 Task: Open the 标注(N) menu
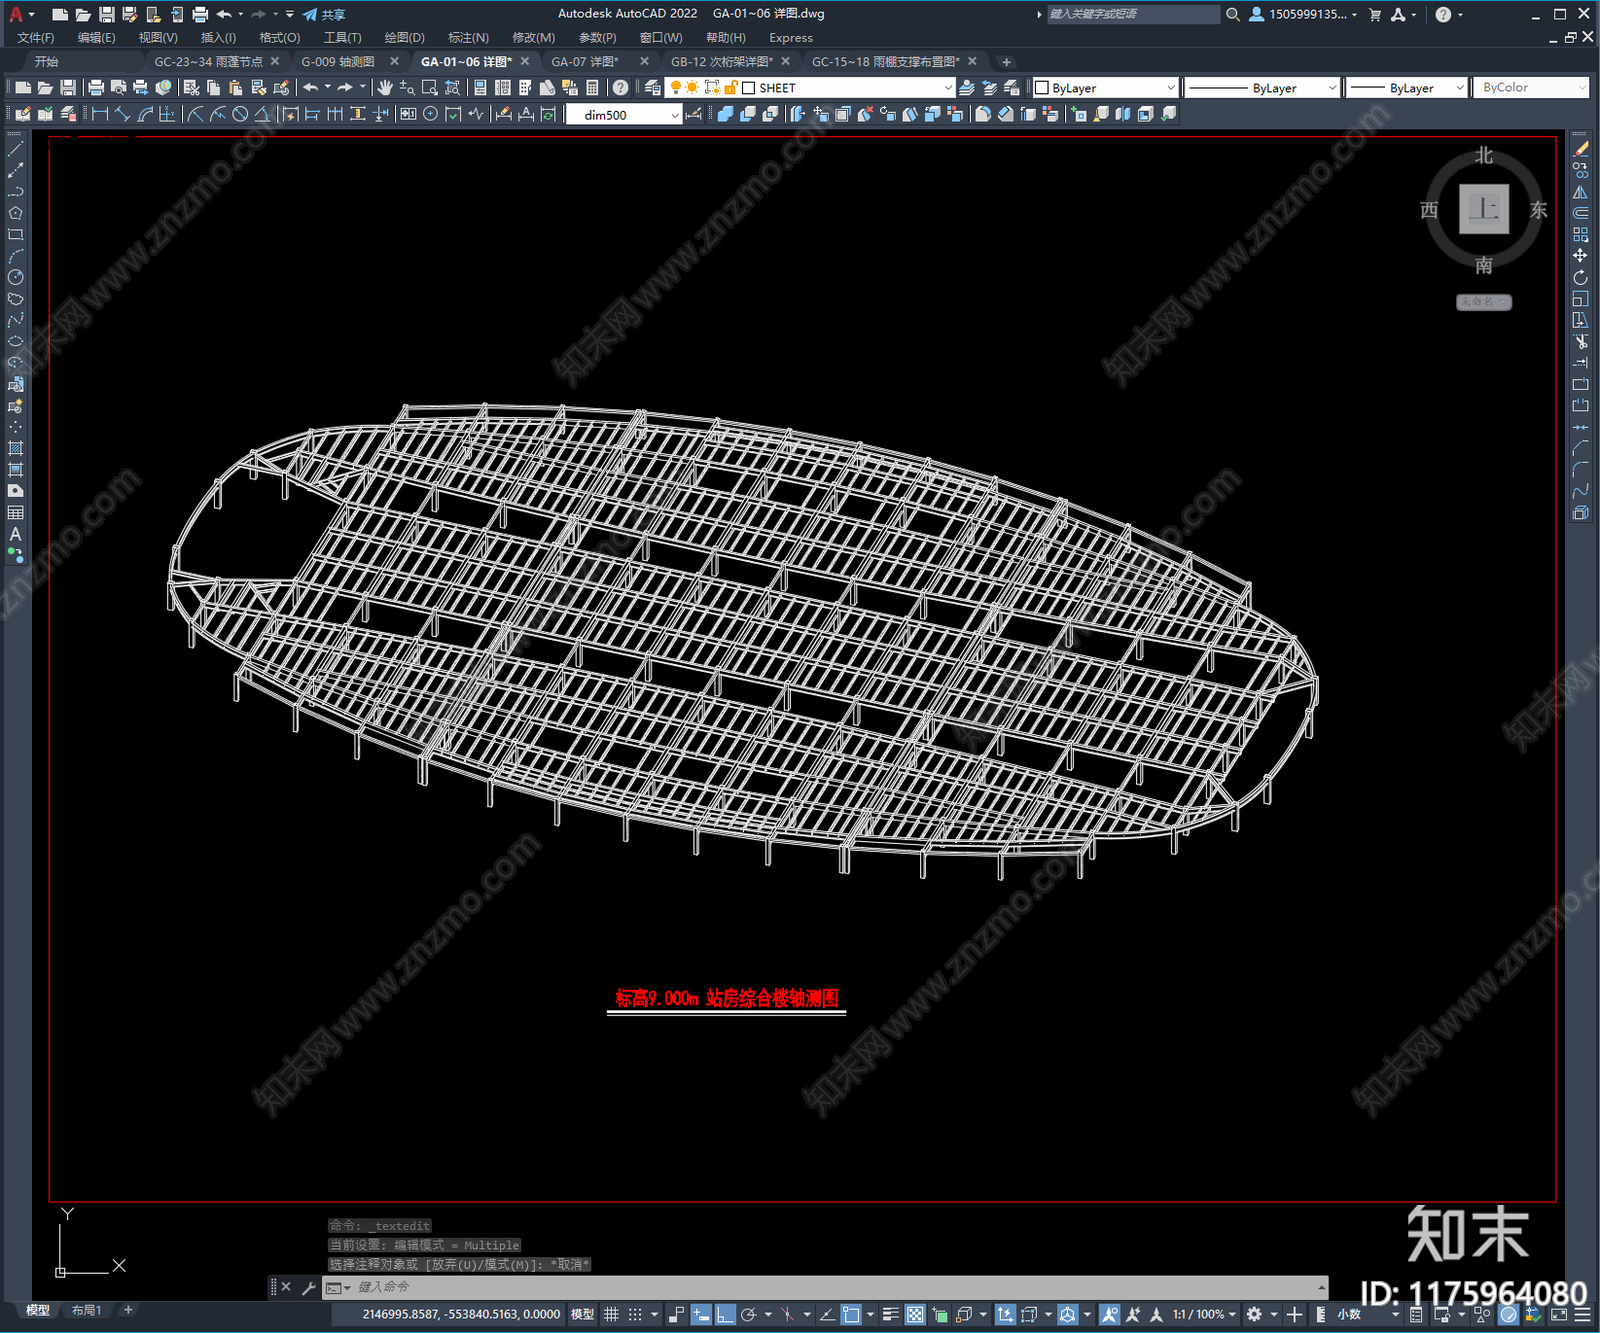pos(468,37)
